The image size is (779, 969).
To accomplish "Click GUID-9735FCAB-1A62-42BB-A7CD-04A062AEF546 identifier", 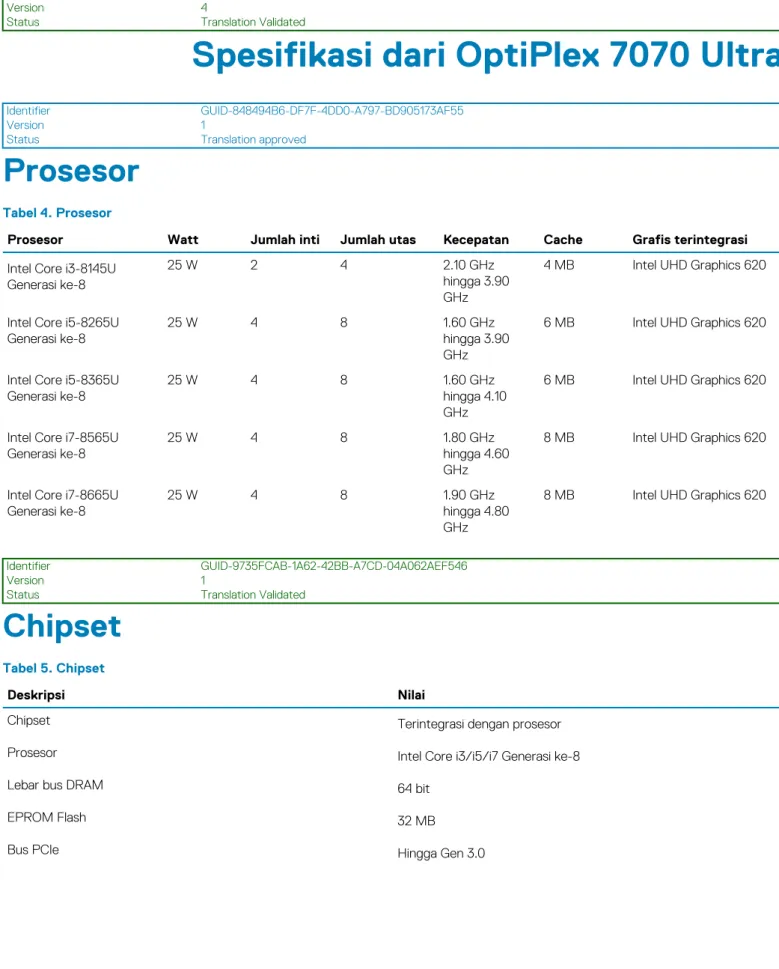I will [334, 566].
